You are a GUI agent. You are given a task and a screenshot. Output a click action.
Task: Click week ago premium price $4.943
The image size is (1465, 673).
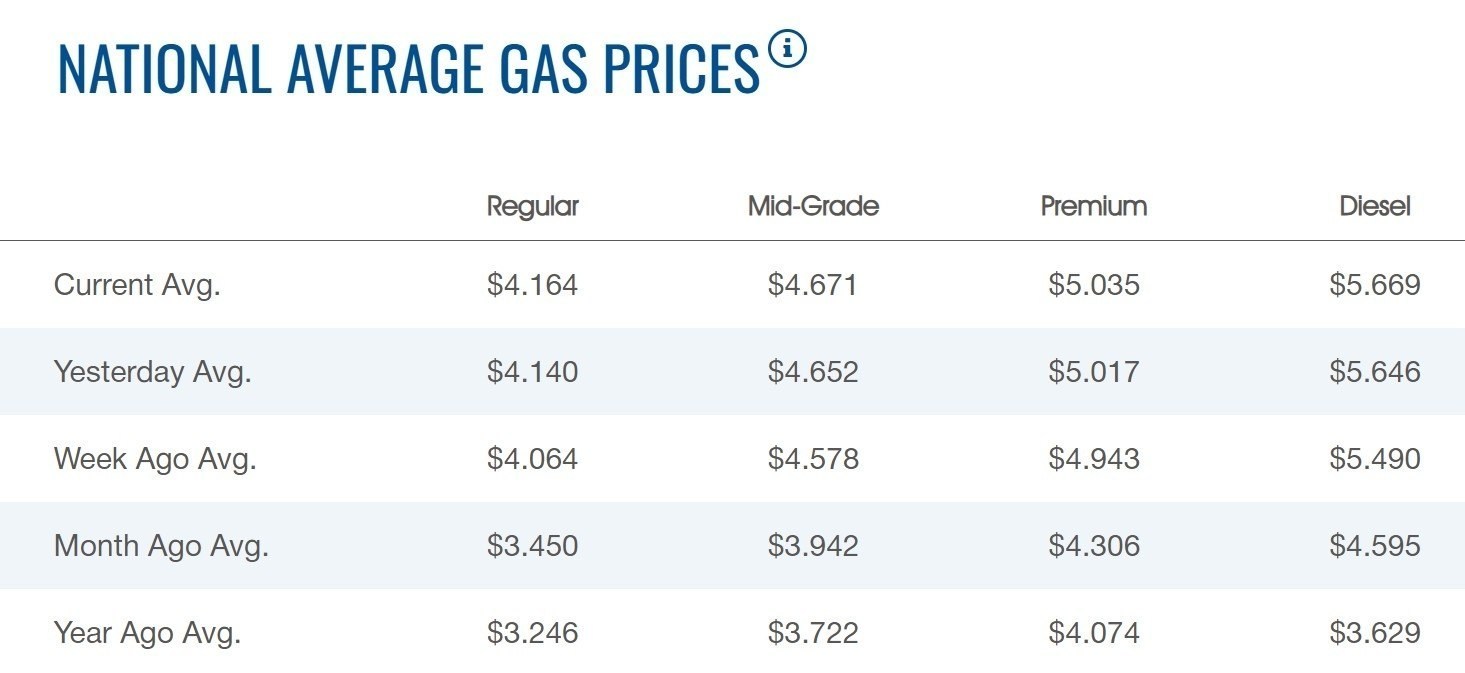pyautogui.click(x=1093, y=459)
